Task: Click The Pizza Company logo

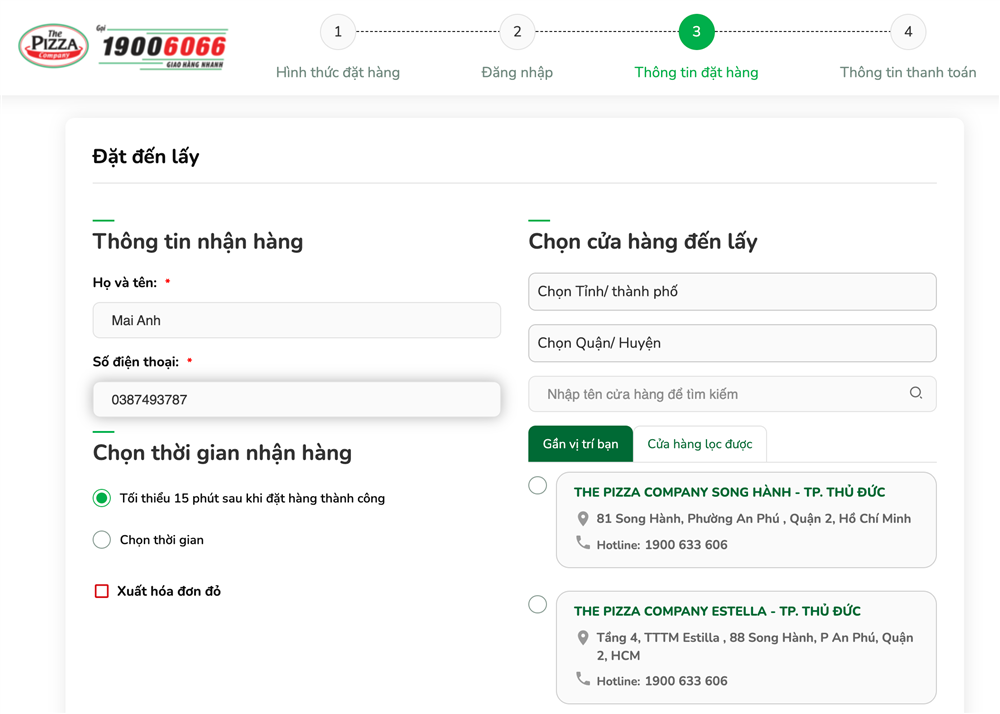Action: click(x=54, y=46)
